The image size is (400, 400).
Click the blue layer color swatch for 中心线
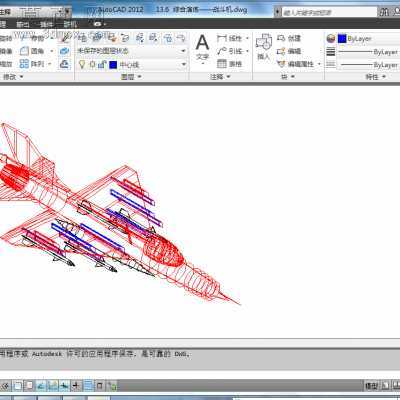coord(113,64)
